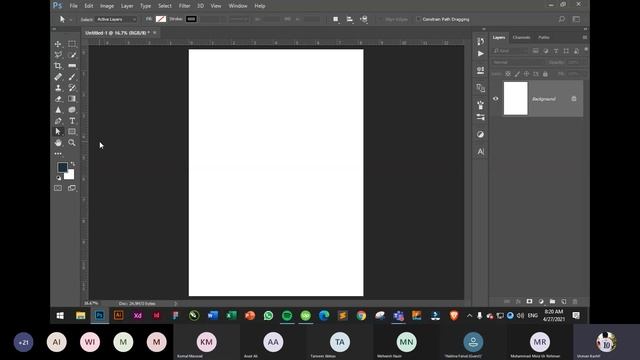
Task: Open the Image menu
Action: point(107,6)
